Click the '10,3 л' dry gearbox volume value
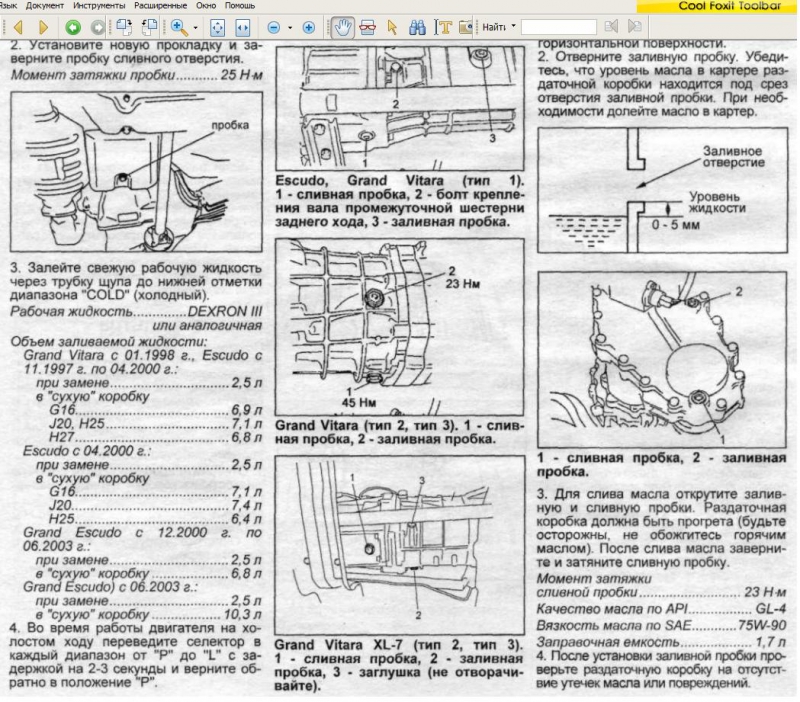Screen dimensions: 800x702 pos(242,615)
